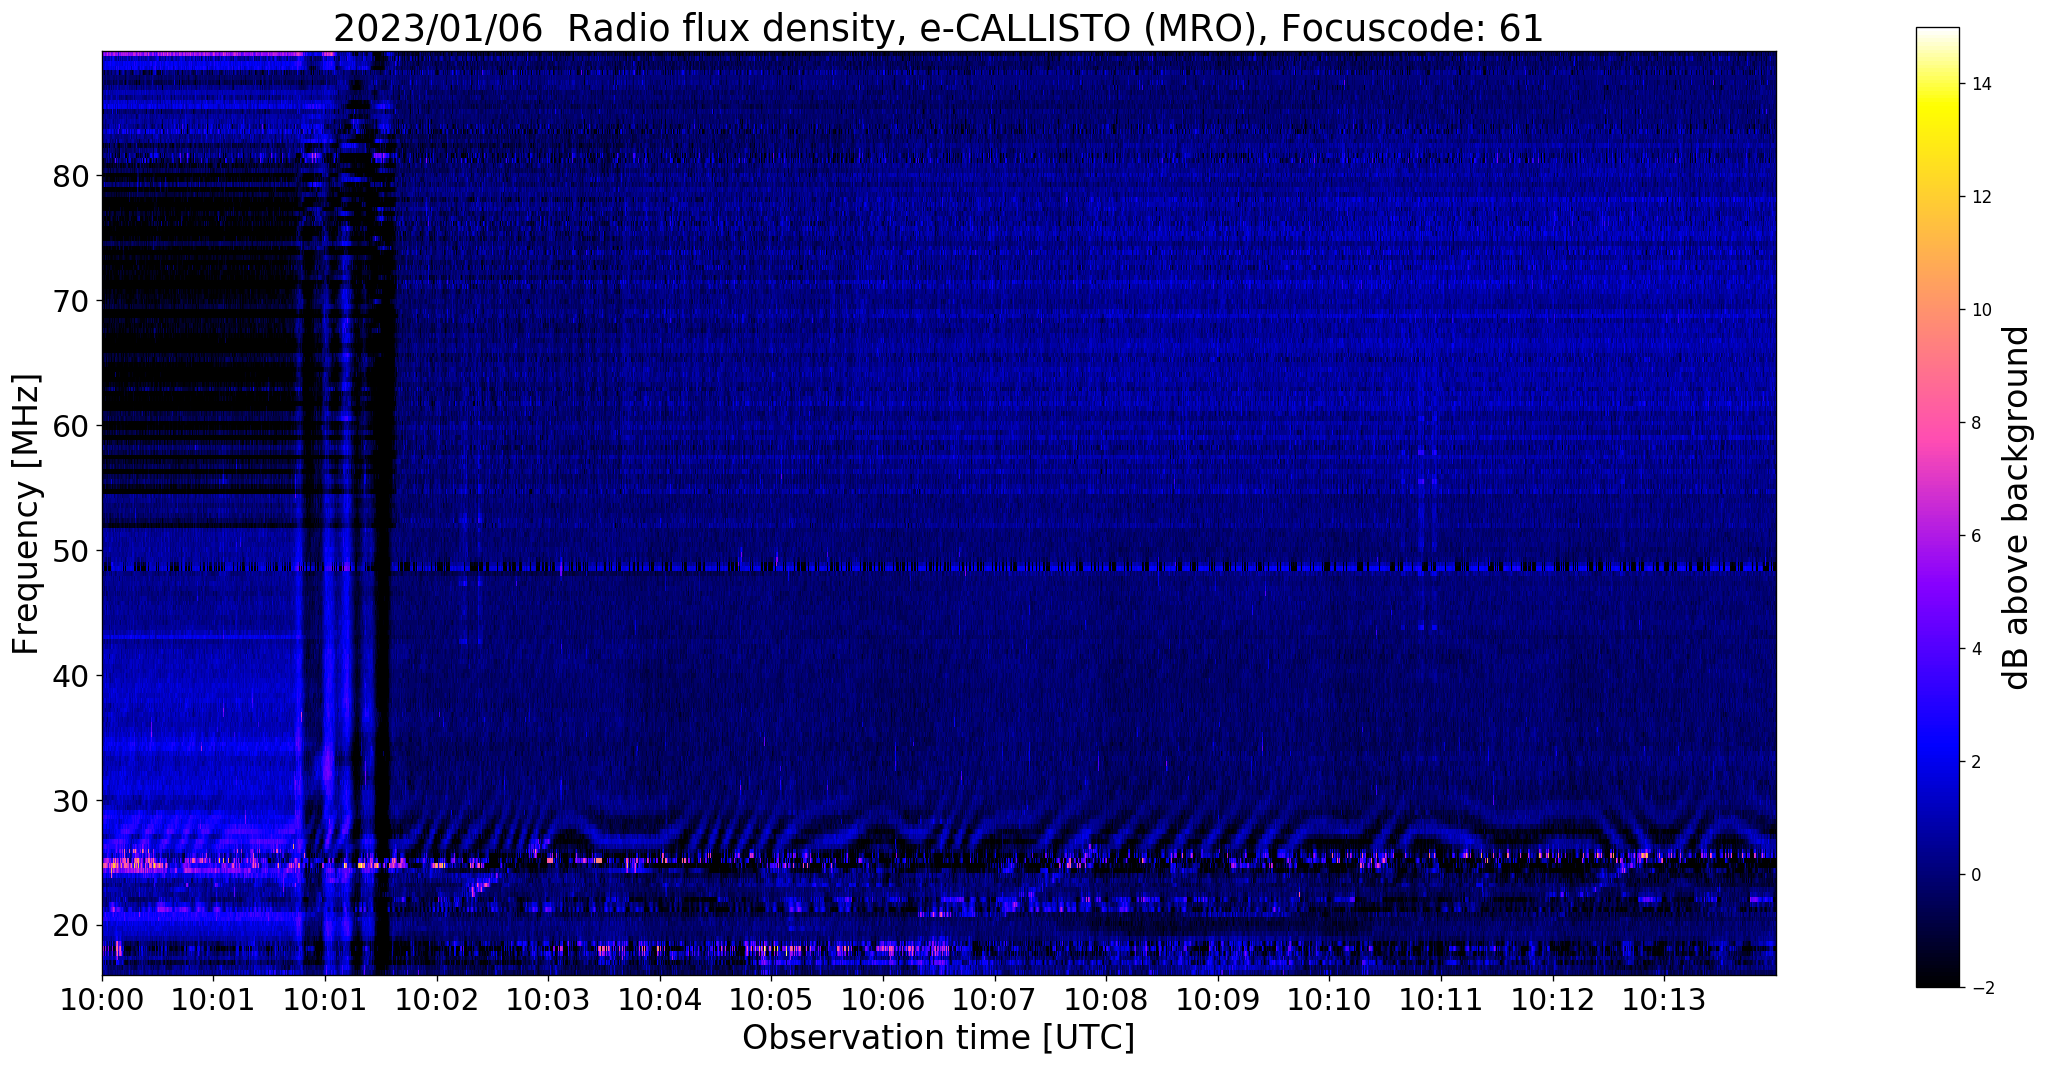Click the 10:00 time tick label

102,999
